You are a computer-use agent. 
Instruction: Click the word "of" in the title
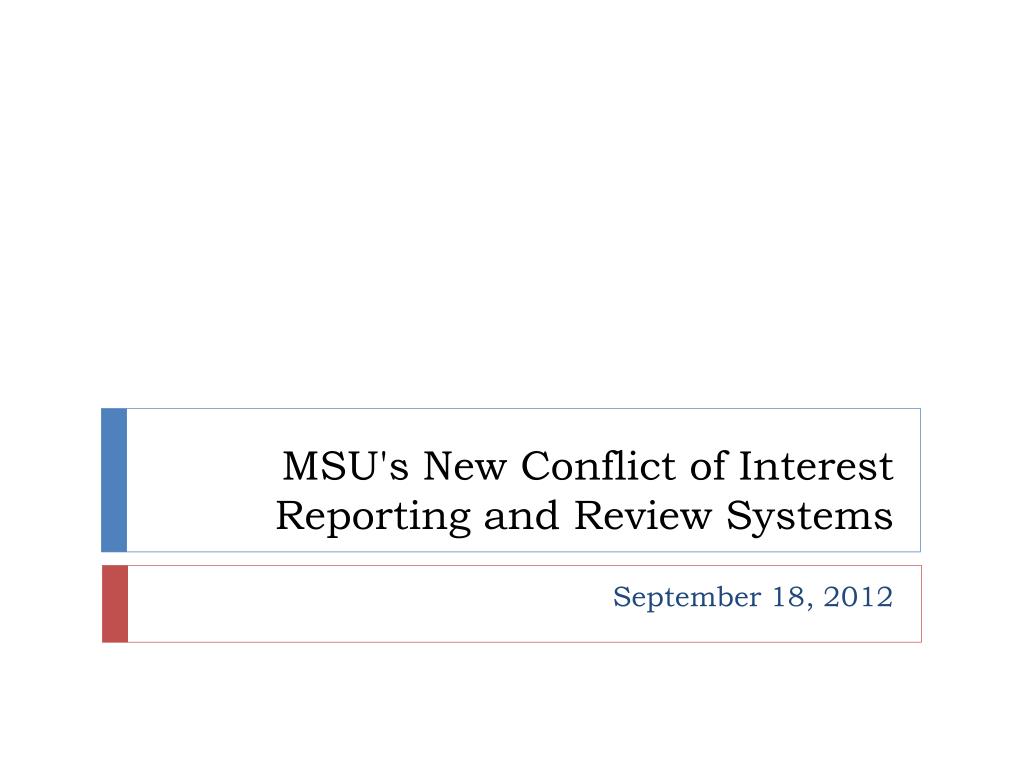(x=707, y=466)
